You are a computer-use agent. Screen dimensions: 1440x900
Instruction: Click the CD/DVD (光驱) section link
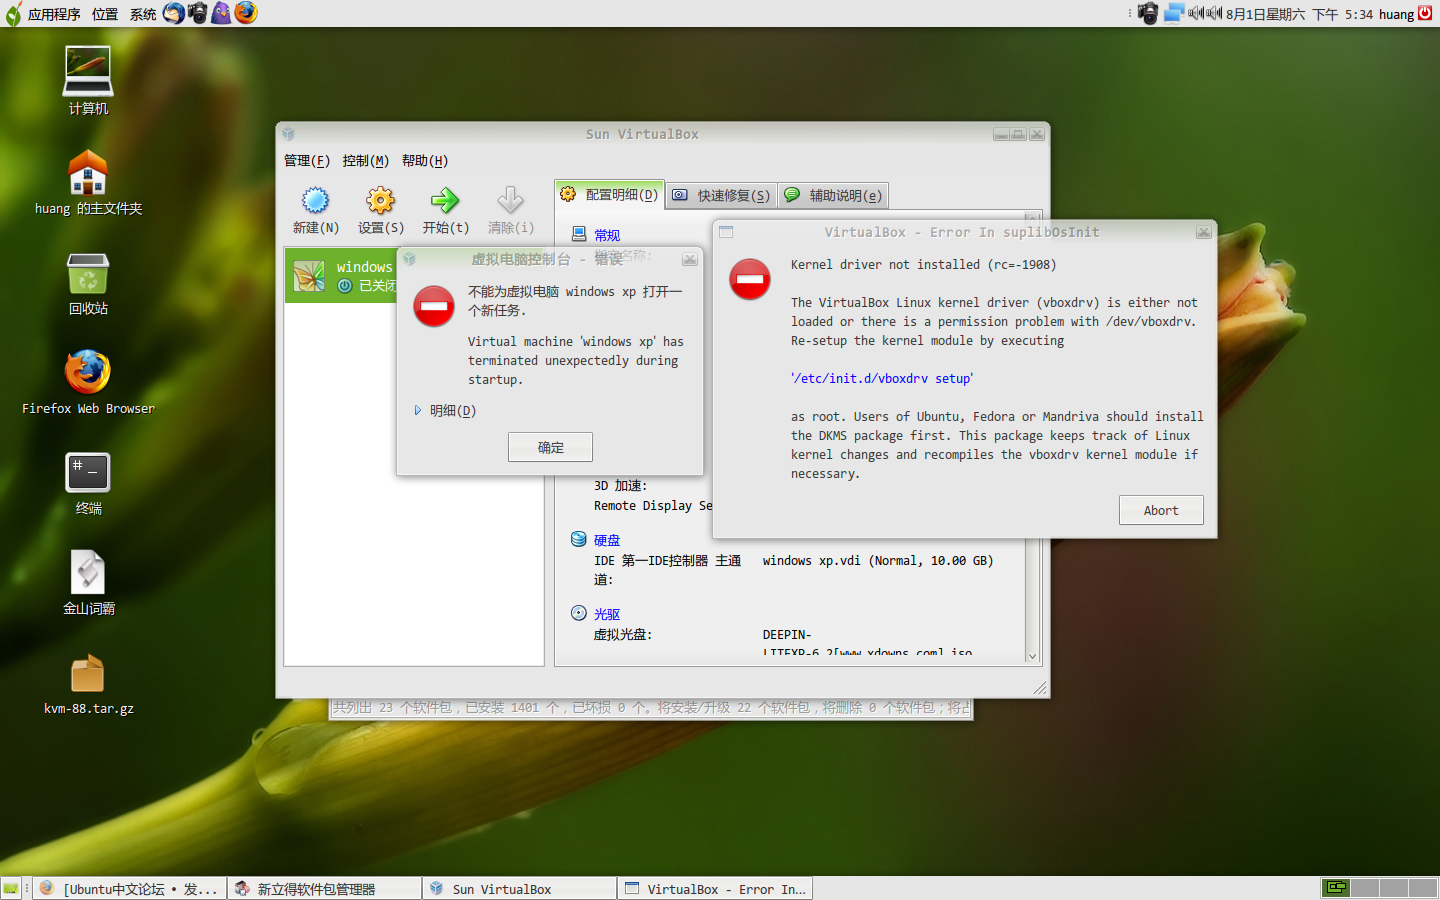607,614
